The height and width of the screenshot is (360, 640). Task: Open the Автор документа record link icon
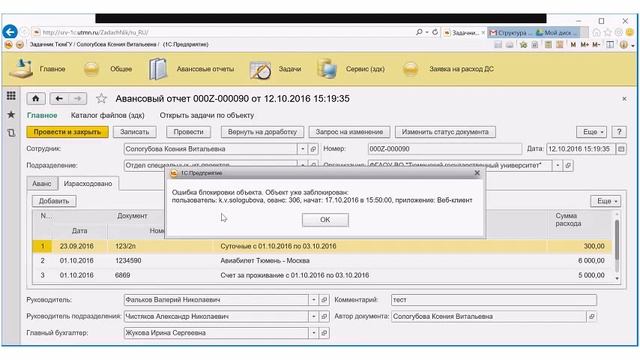(591, 316)
